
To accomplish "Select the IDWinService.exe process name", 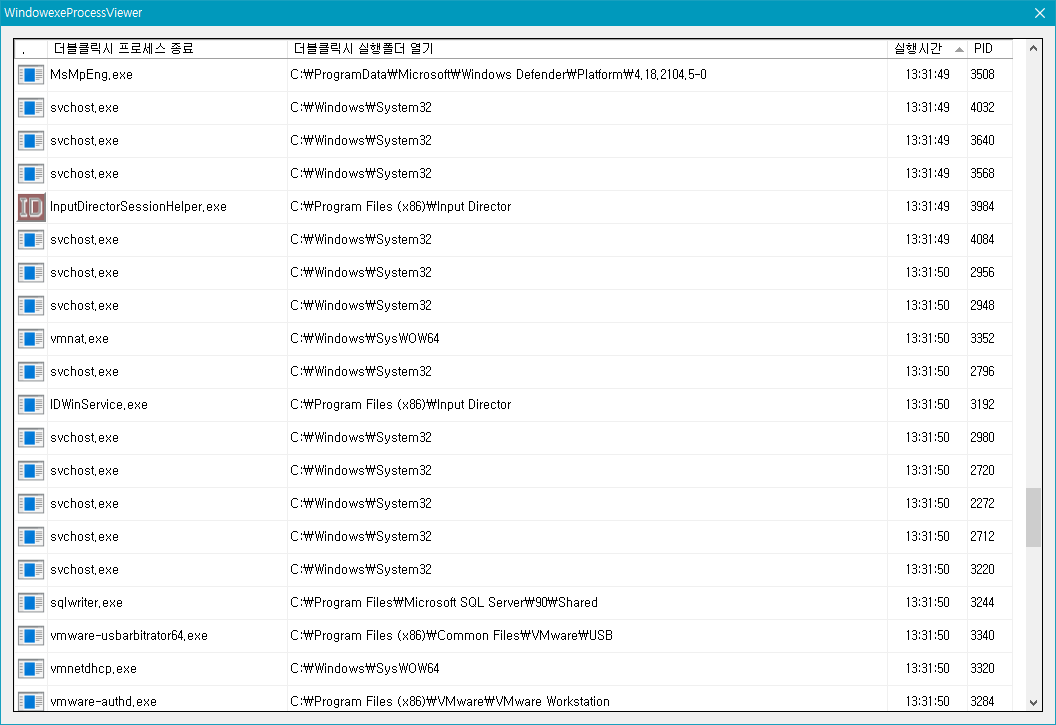I will (99, 405).
